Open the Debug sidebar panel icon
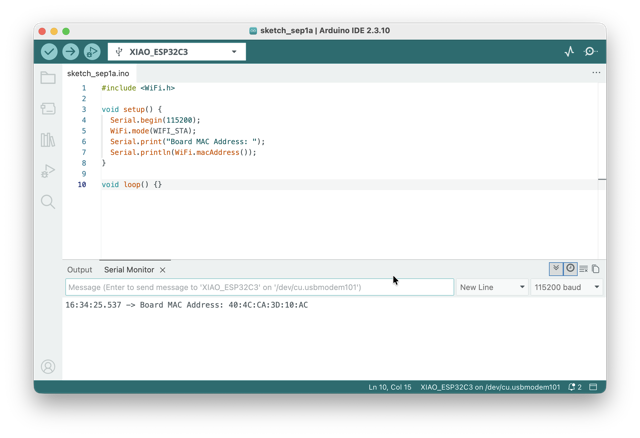640x438 pixels. pos(48,171)
